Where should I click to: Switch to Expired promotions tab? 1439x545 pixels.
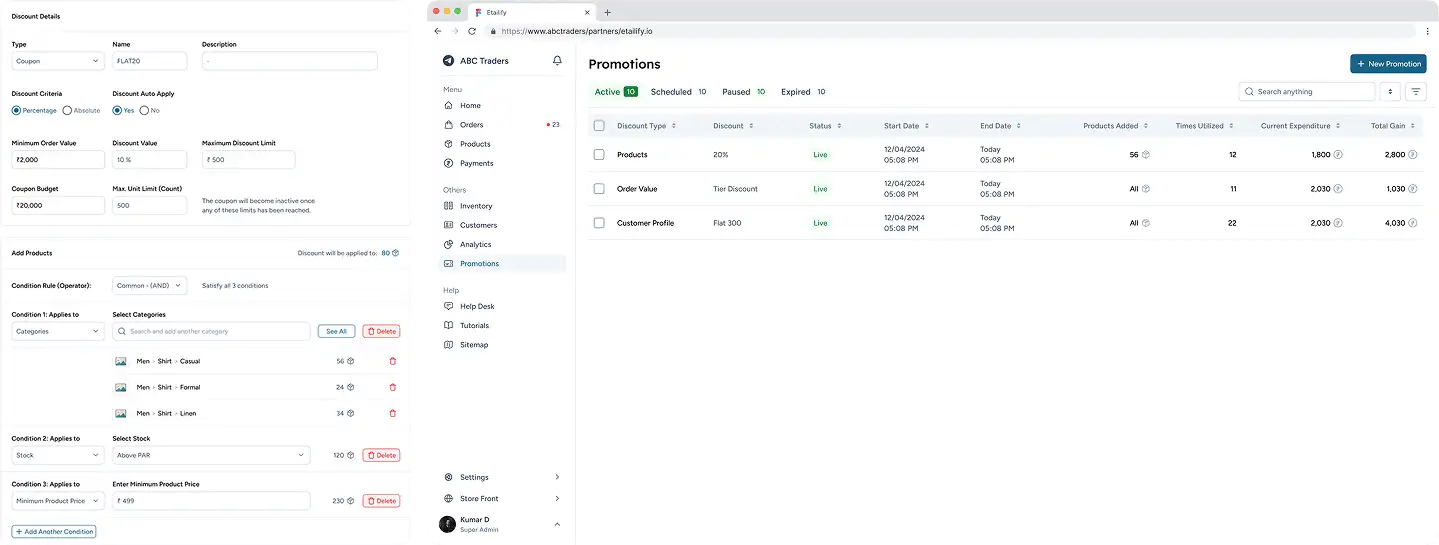(x=803, y=92)
